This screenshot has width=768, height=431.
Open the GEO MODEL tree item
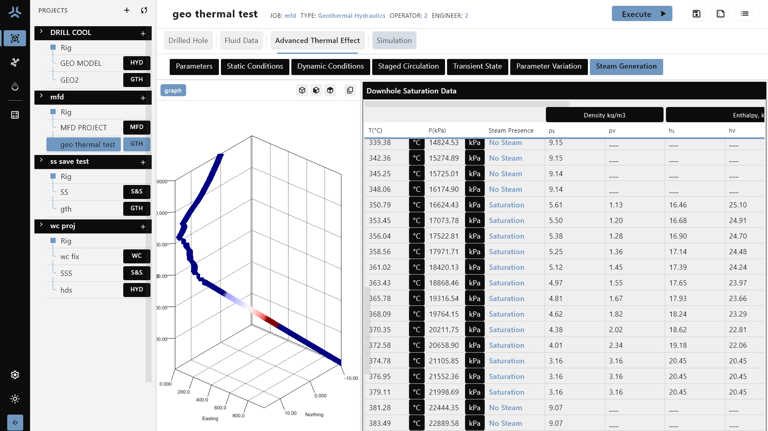[x=81, y=63]
